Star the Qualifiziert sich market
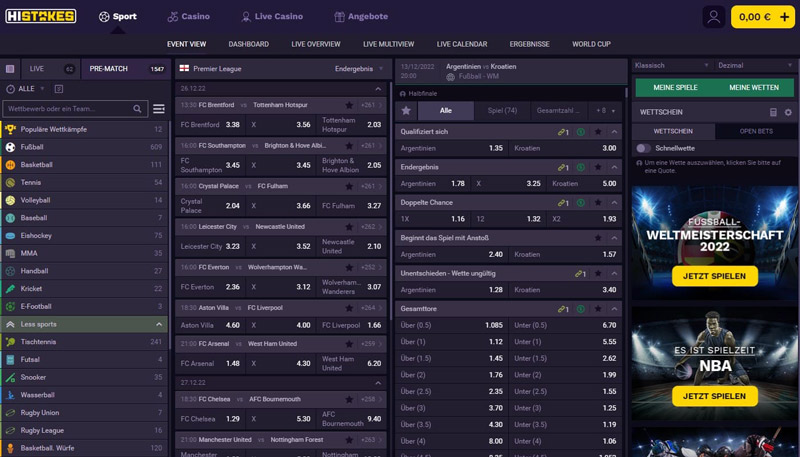Screen dimensions: 800x457 (x=598, y=132)
